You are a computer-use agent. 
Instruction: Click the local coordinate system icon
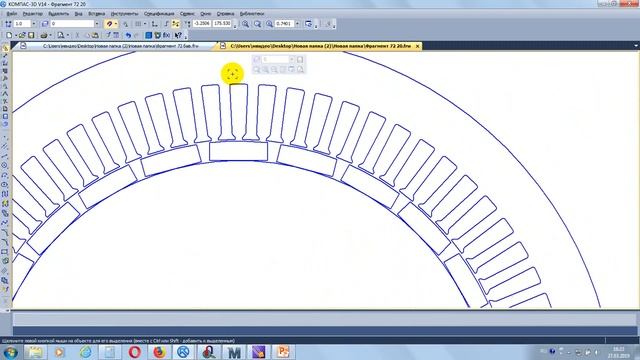click(x=155, y=24)
